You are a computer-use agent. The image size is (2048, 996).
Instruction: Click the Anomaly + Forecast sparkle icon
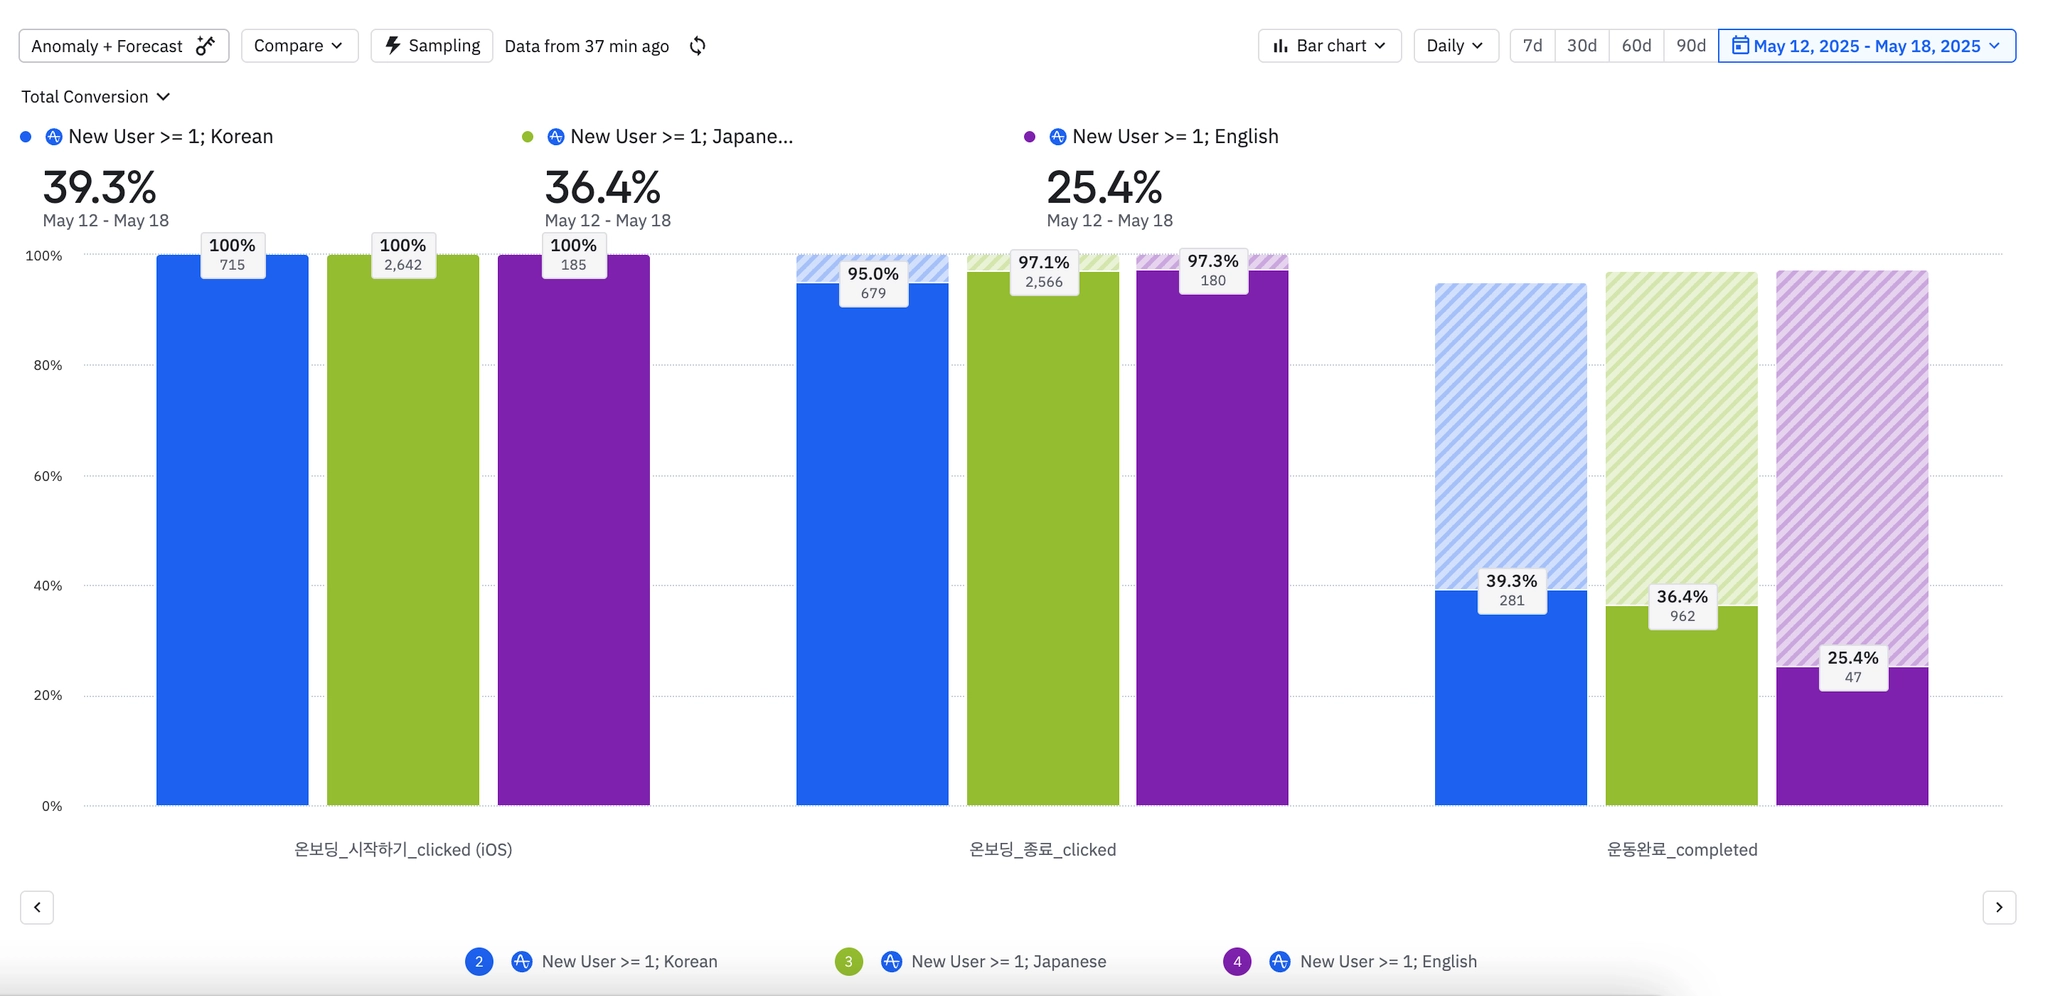(x=206, y=46)
